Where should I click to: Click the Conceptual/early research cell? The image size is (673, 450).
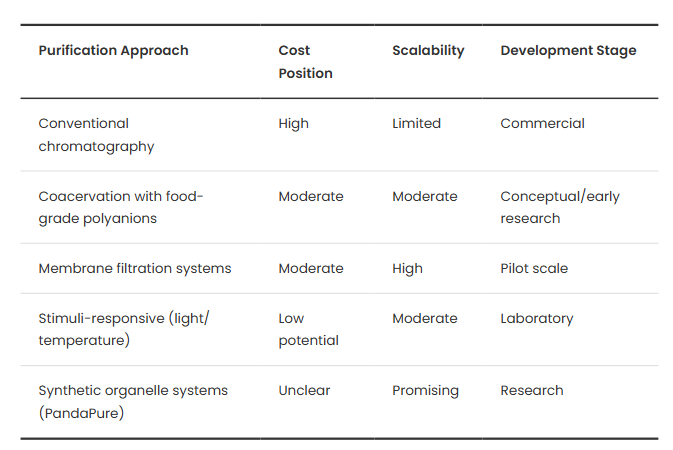coord(559,207)
